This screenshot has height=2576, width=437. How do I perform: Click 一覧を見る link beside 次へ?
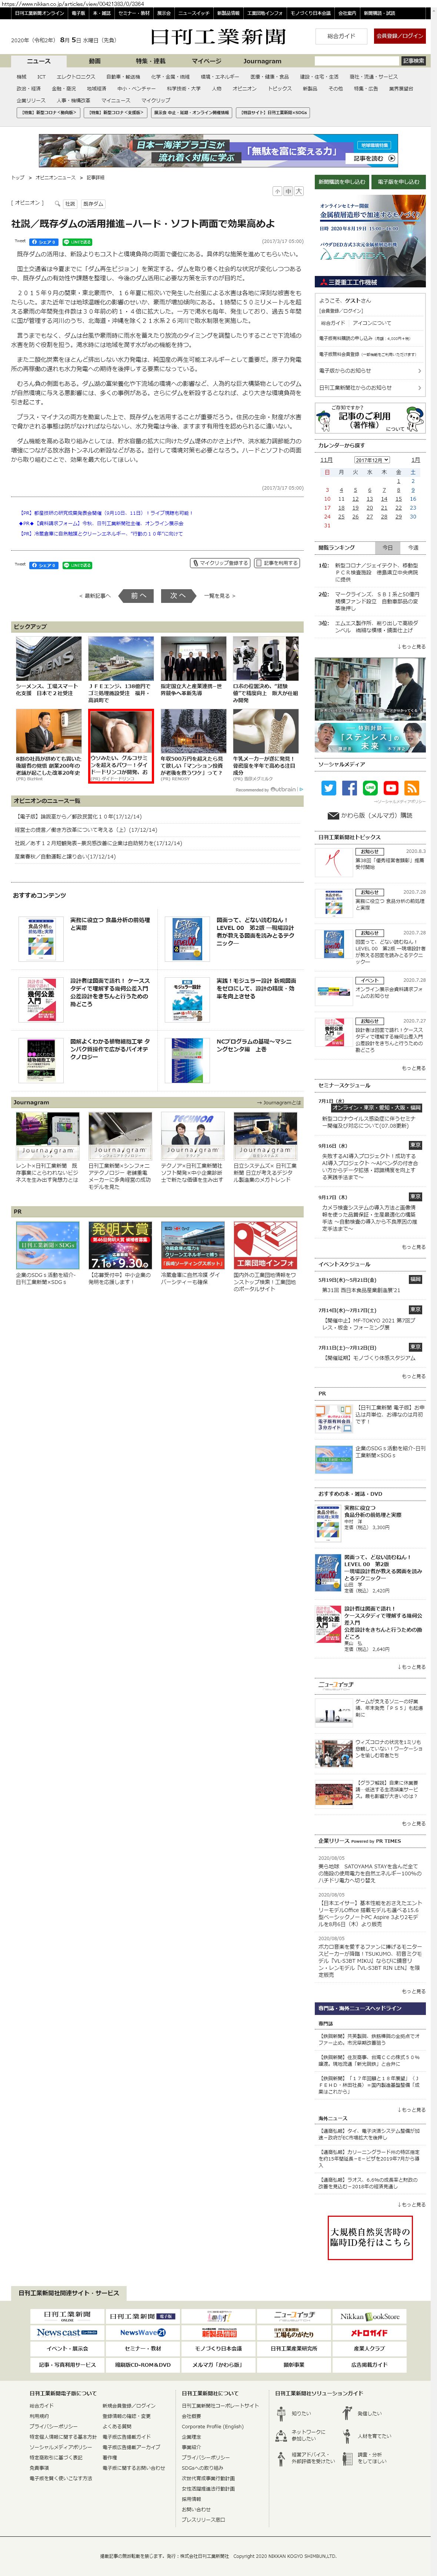(x=219, y=595)
